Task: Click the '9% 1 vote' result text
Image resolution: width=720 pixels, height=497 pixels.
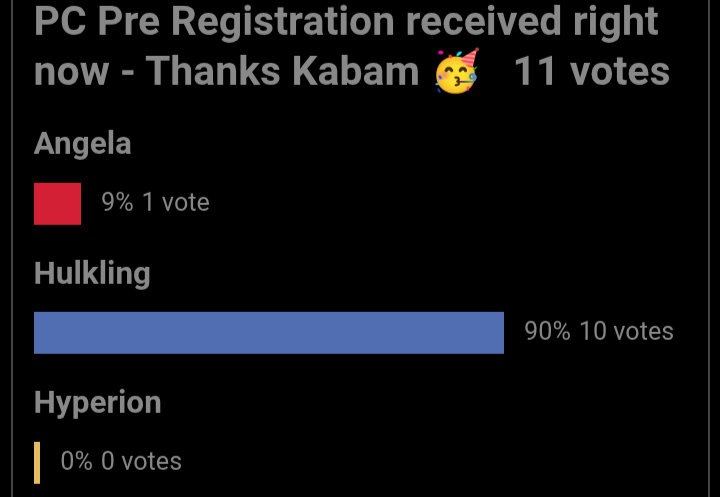Action: click(x=156, y=202)
